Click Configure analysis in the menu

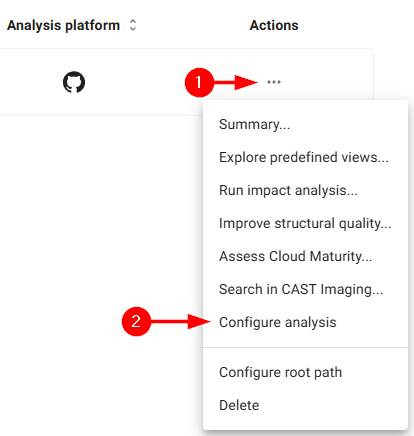point(278,322)
